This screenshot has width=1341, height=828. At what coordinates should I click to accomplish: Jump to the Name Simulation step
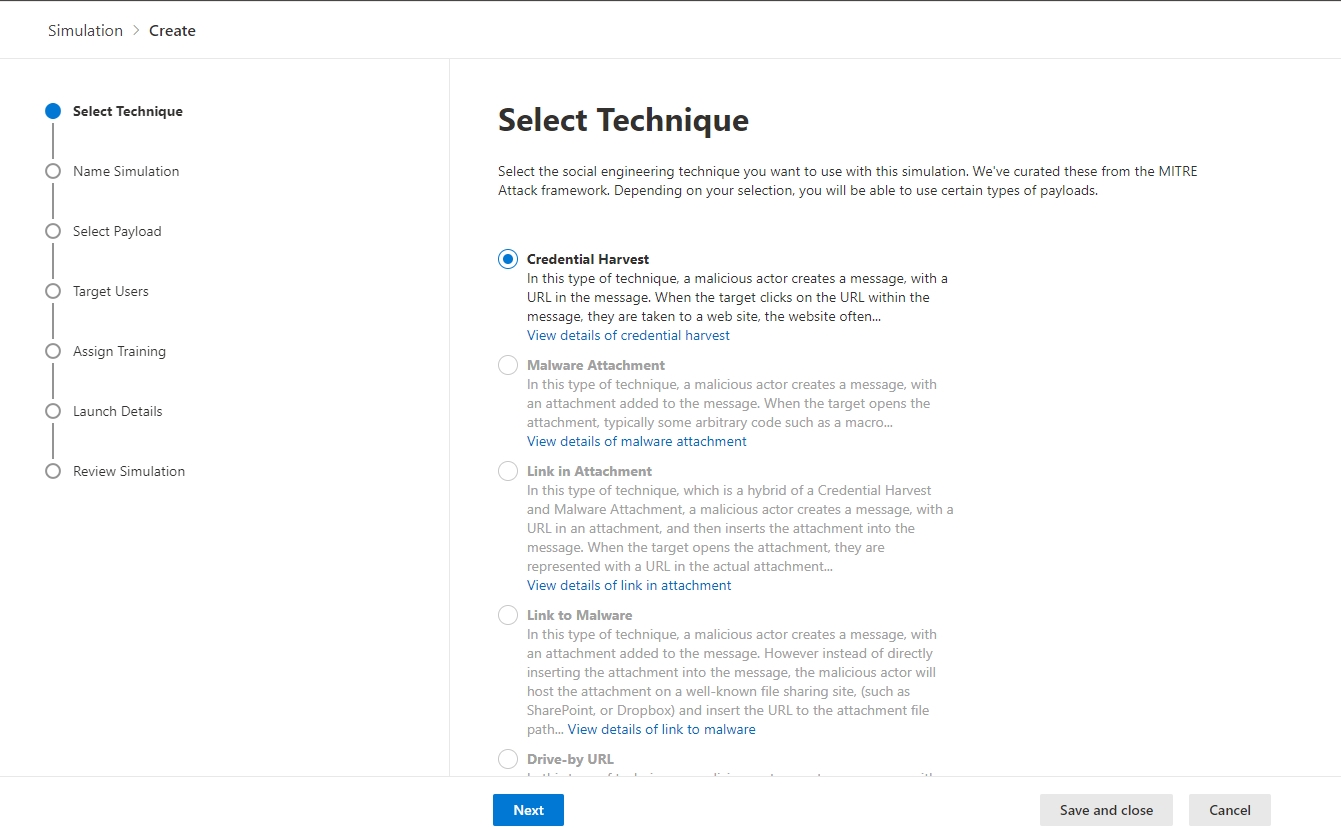(125, 171)
